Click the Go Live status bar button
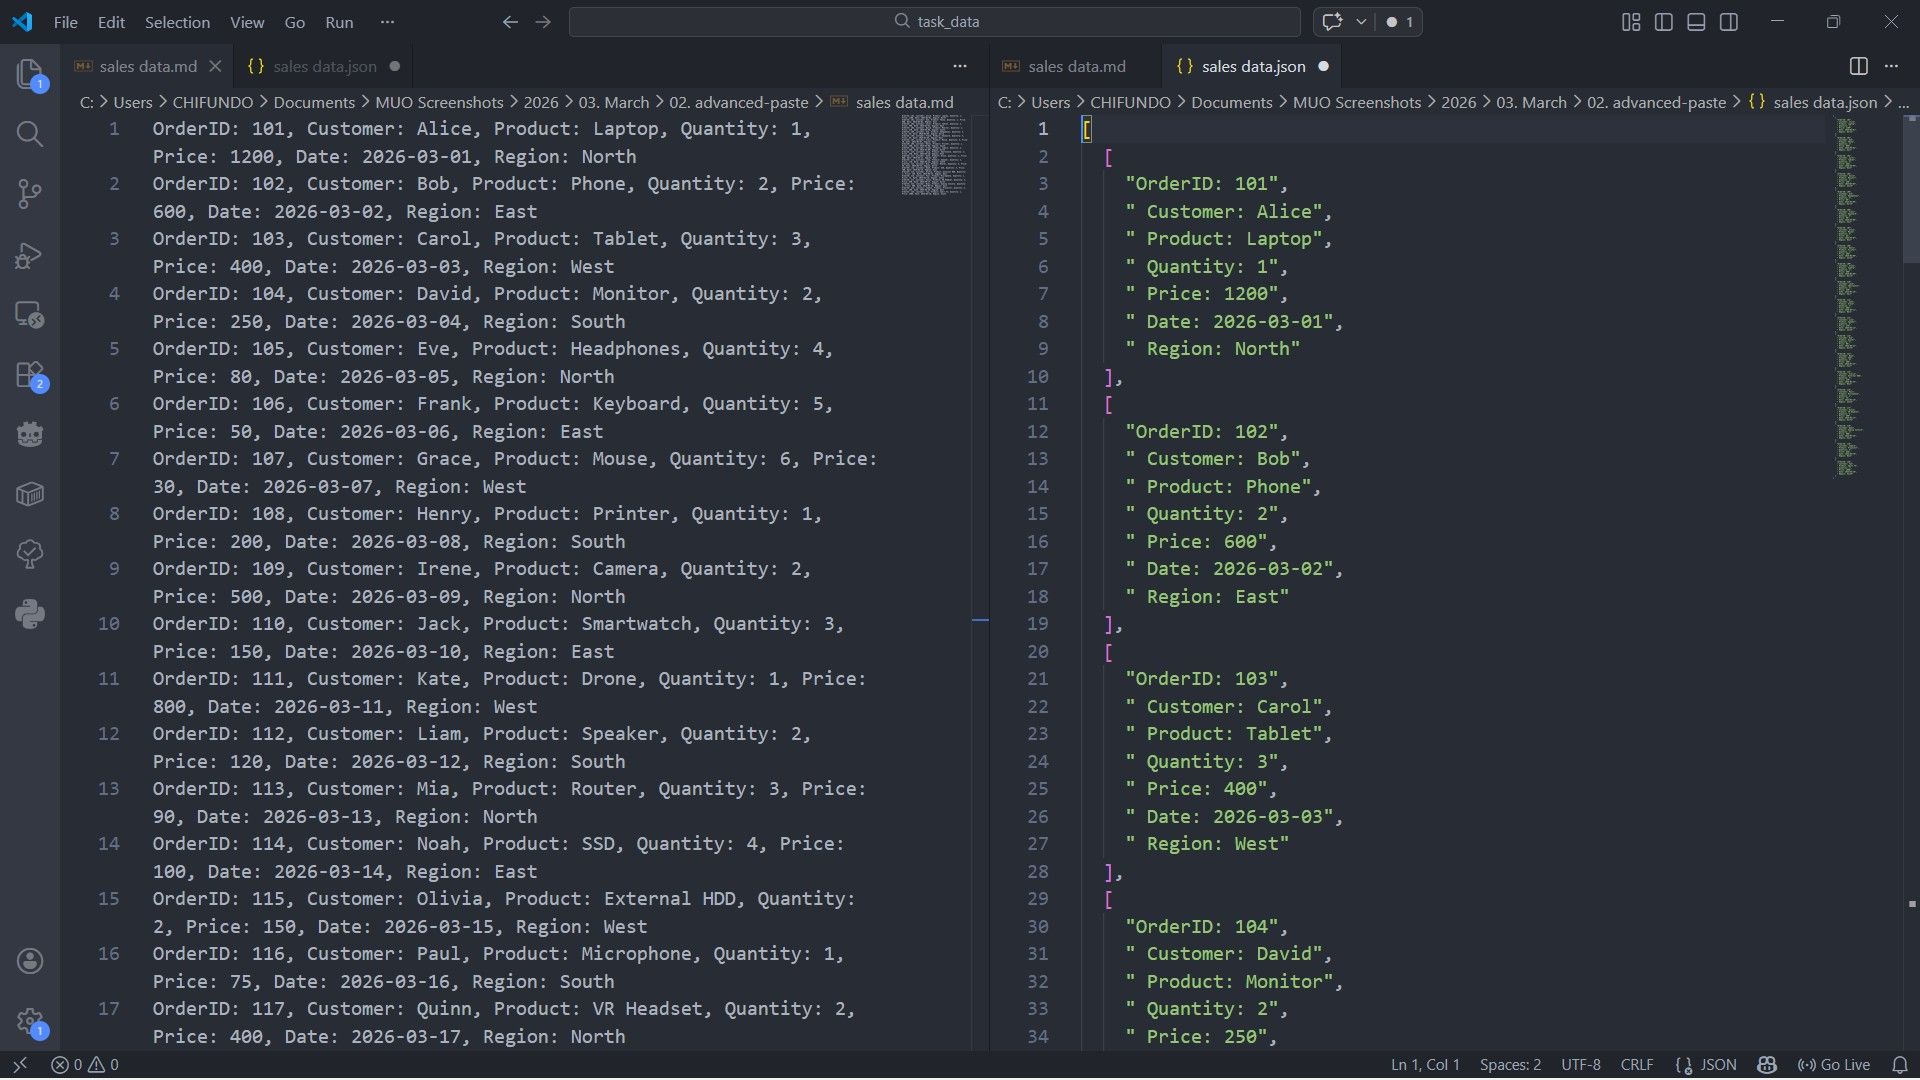This screenshot has height=1080, width=1920. pos(1833,1065)
